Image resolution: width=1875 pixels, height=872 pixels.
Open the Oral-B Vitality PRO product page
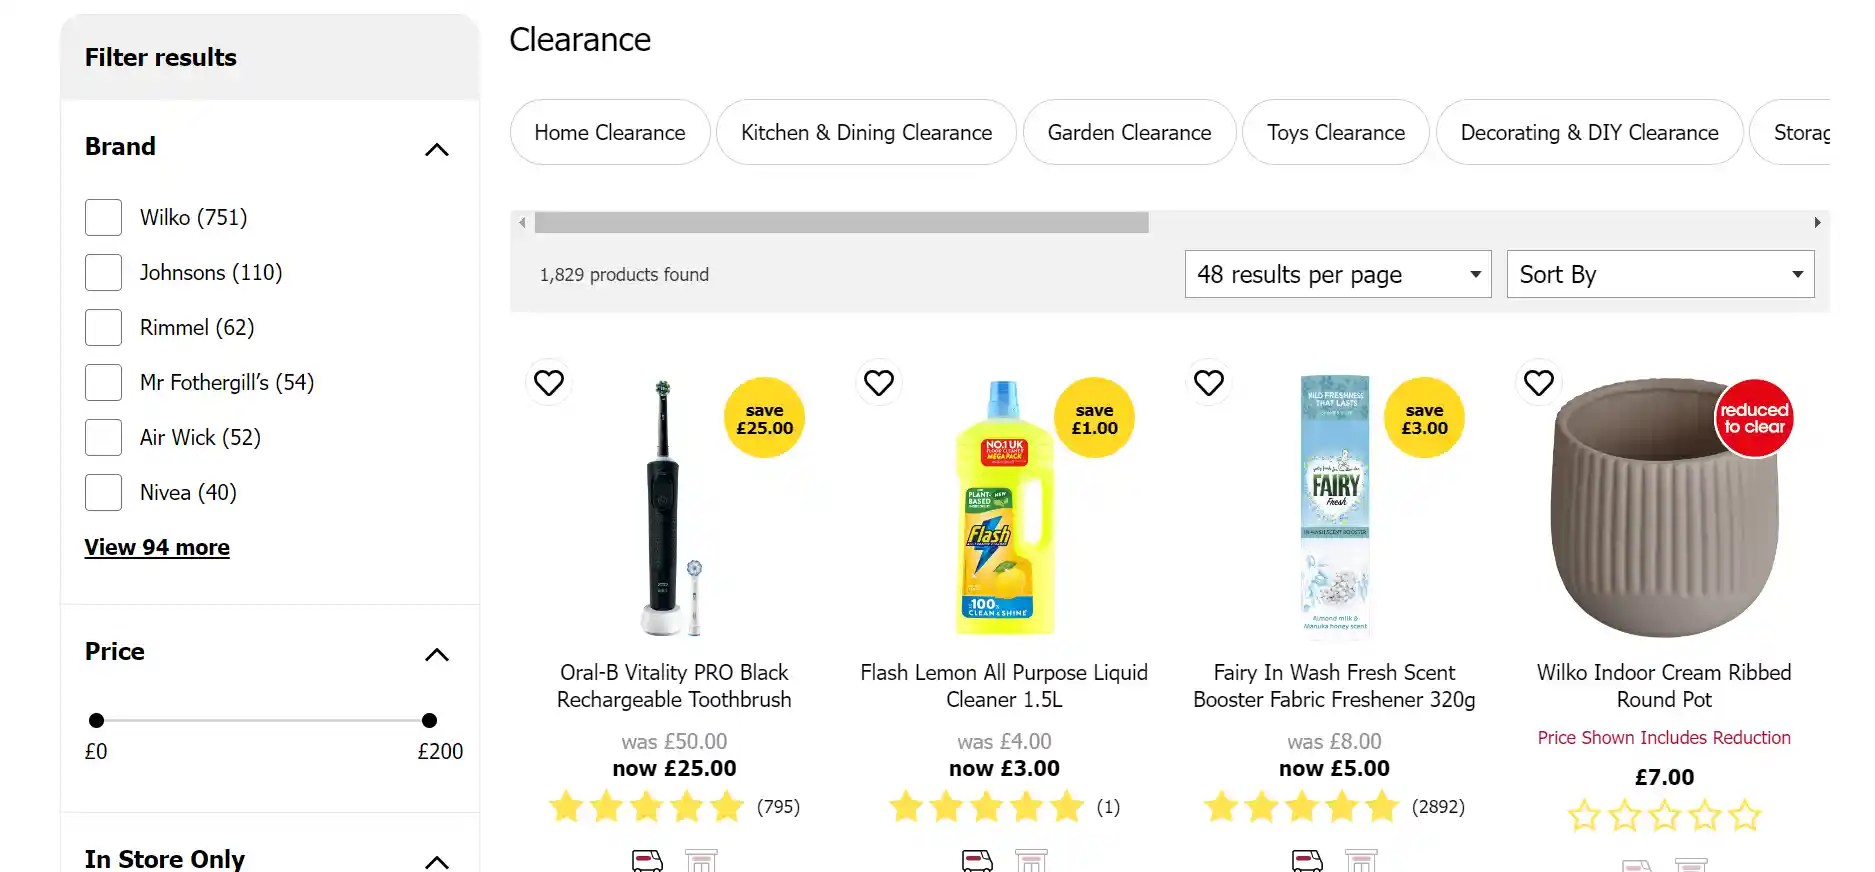(x=673, y=686)
